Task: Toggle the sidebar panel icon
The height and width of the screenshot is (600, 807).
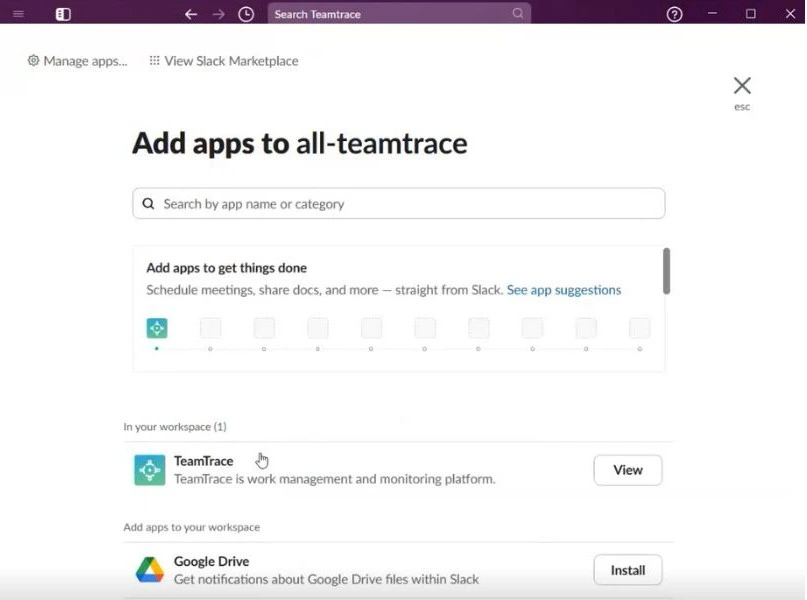Action: coord(63,14)
